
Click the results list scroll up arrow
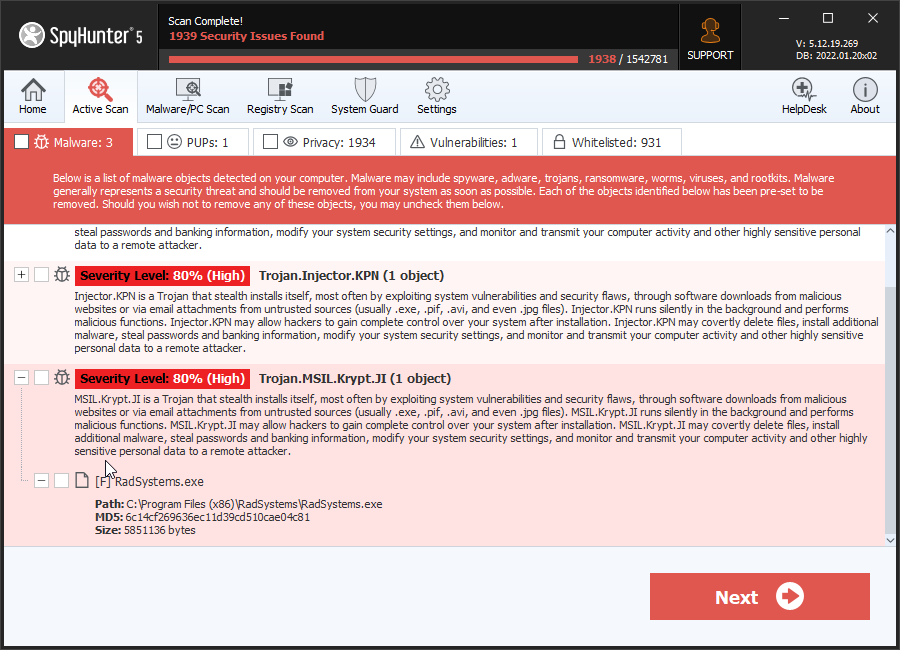pyautogui.click(x=890, y=231)
